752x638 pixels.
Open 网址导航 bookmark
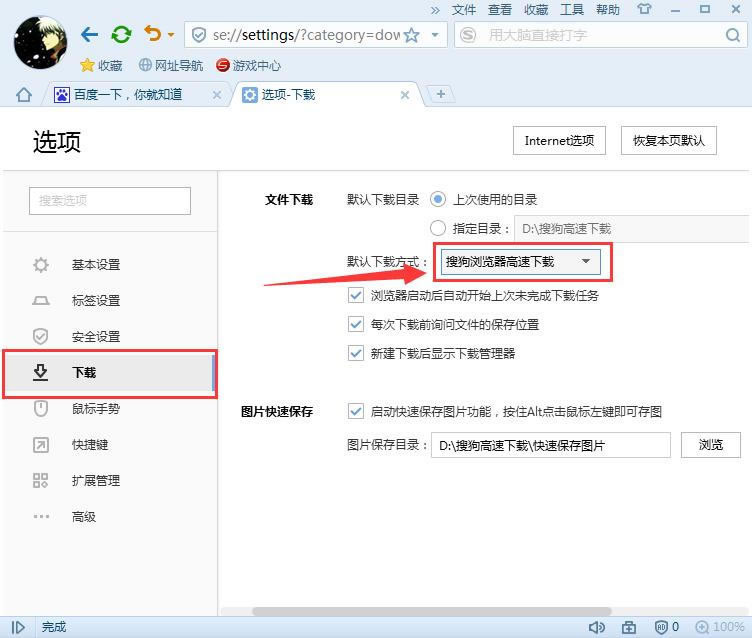[x=171, y=65]
